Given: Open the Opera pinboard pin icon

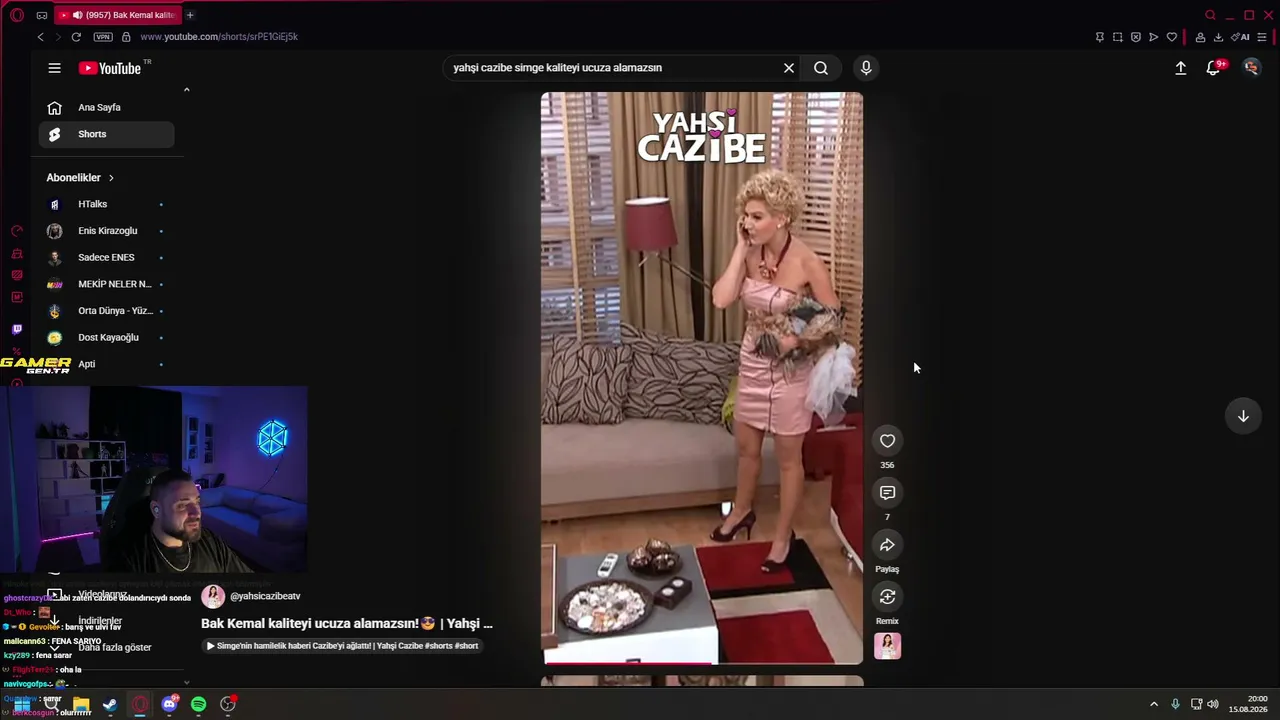Looking at the screenshot, I should 1100,37.
